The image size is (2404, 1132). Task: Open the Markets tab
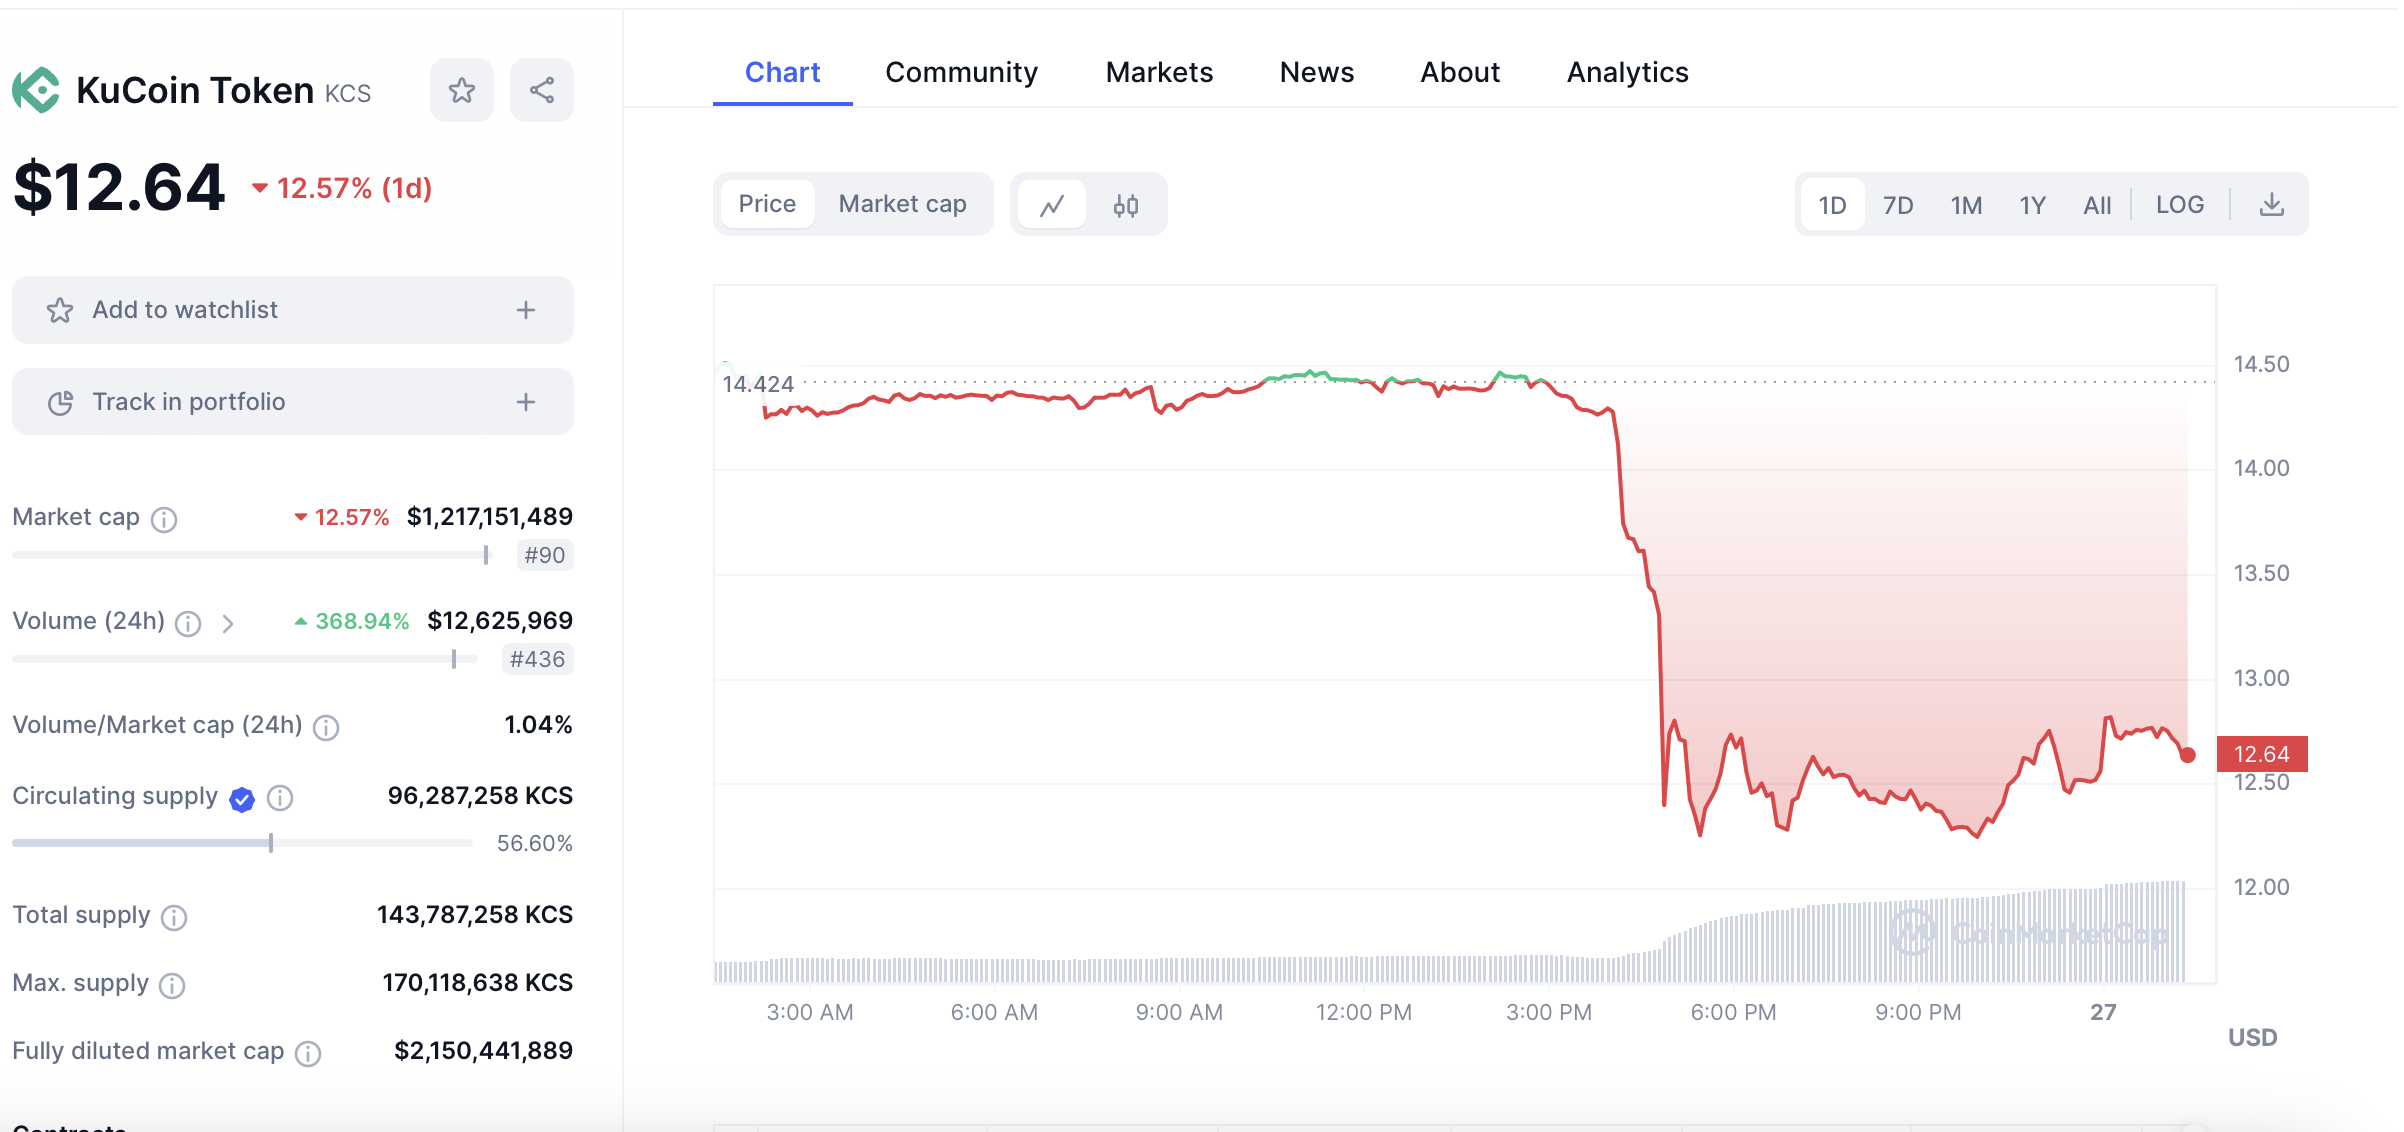1159,72
